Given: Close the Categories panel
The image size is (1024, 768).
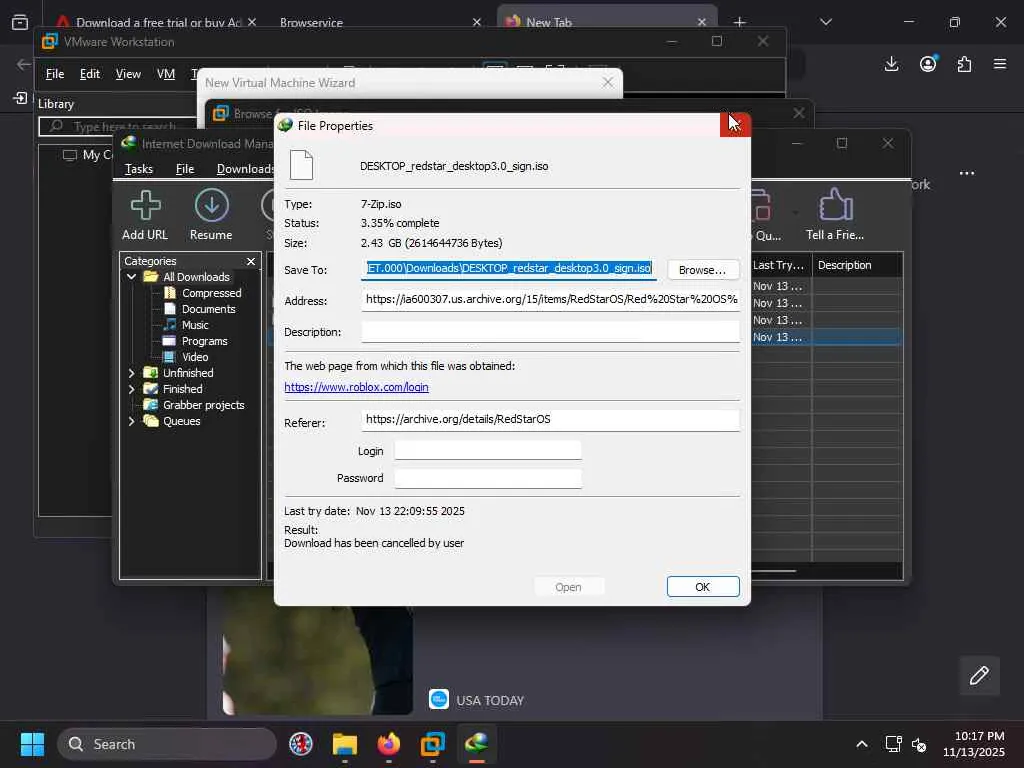Looking at the screenshot, I should pyautogui.click(x=251, y=261).
